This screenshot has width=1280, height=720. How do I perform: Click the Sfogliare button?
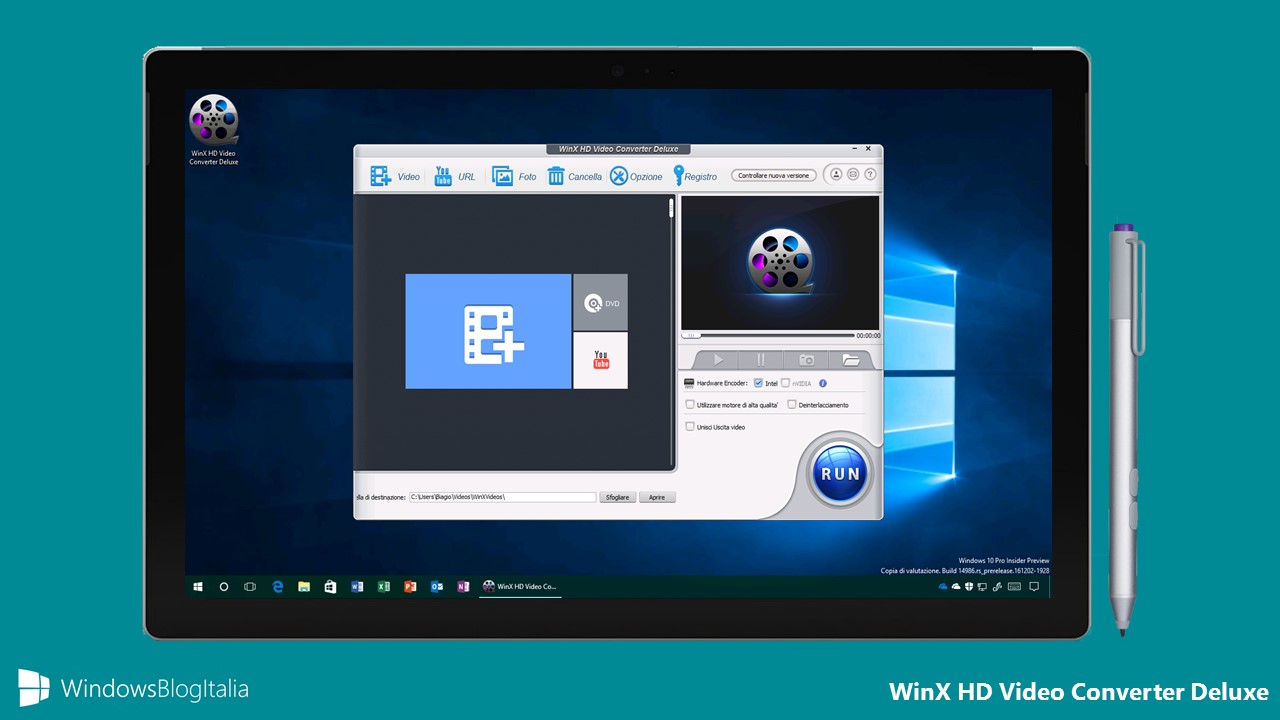[618, 497]
